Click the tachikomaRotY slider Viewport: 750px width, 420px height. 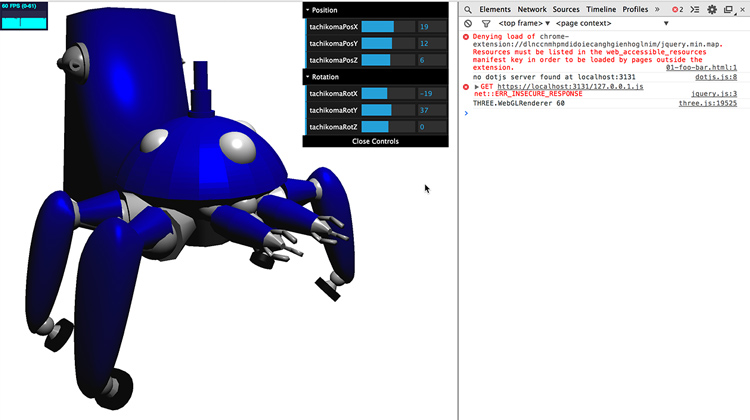(388, 111)
